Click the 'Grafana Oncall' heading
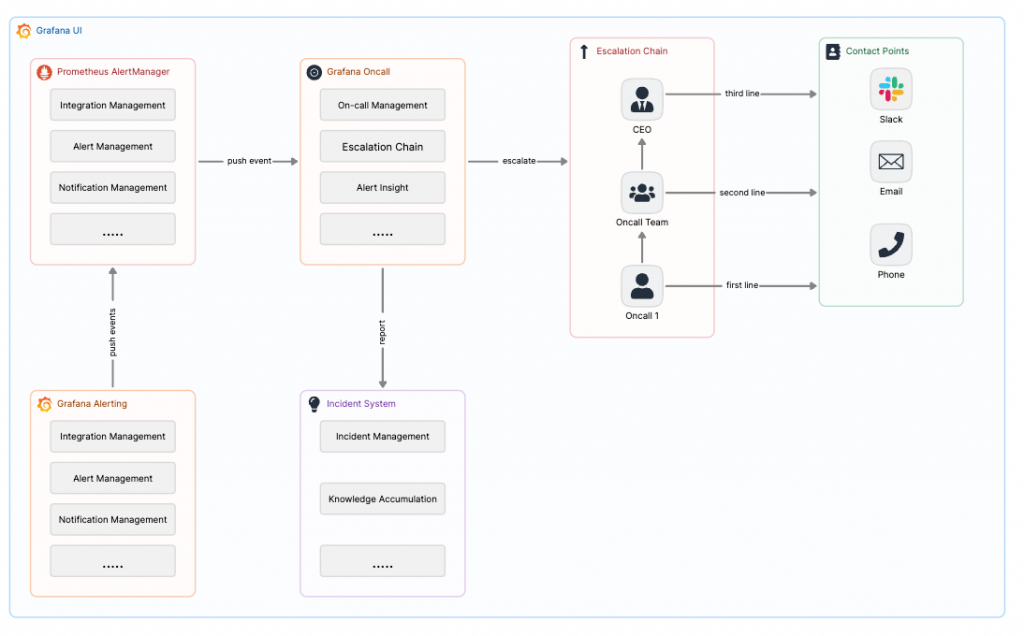 359,72
